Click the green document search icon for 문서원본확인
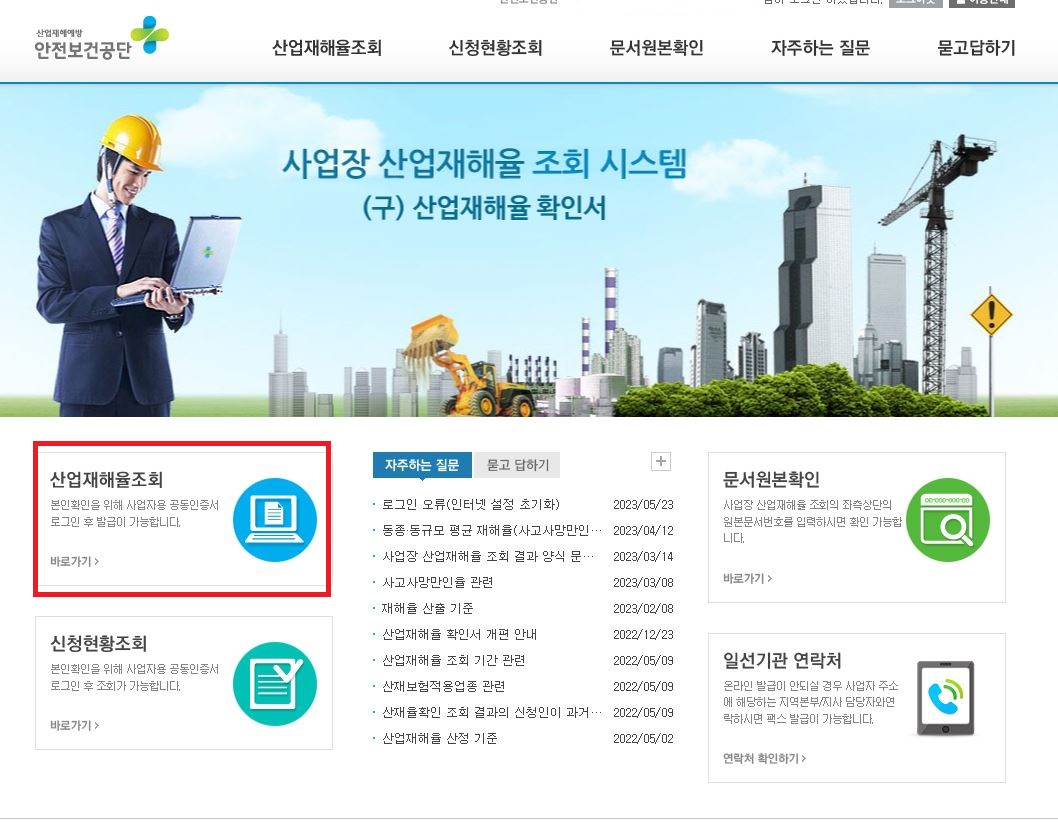The height and width of the screenshot is (822, 1058). [947, 520]
